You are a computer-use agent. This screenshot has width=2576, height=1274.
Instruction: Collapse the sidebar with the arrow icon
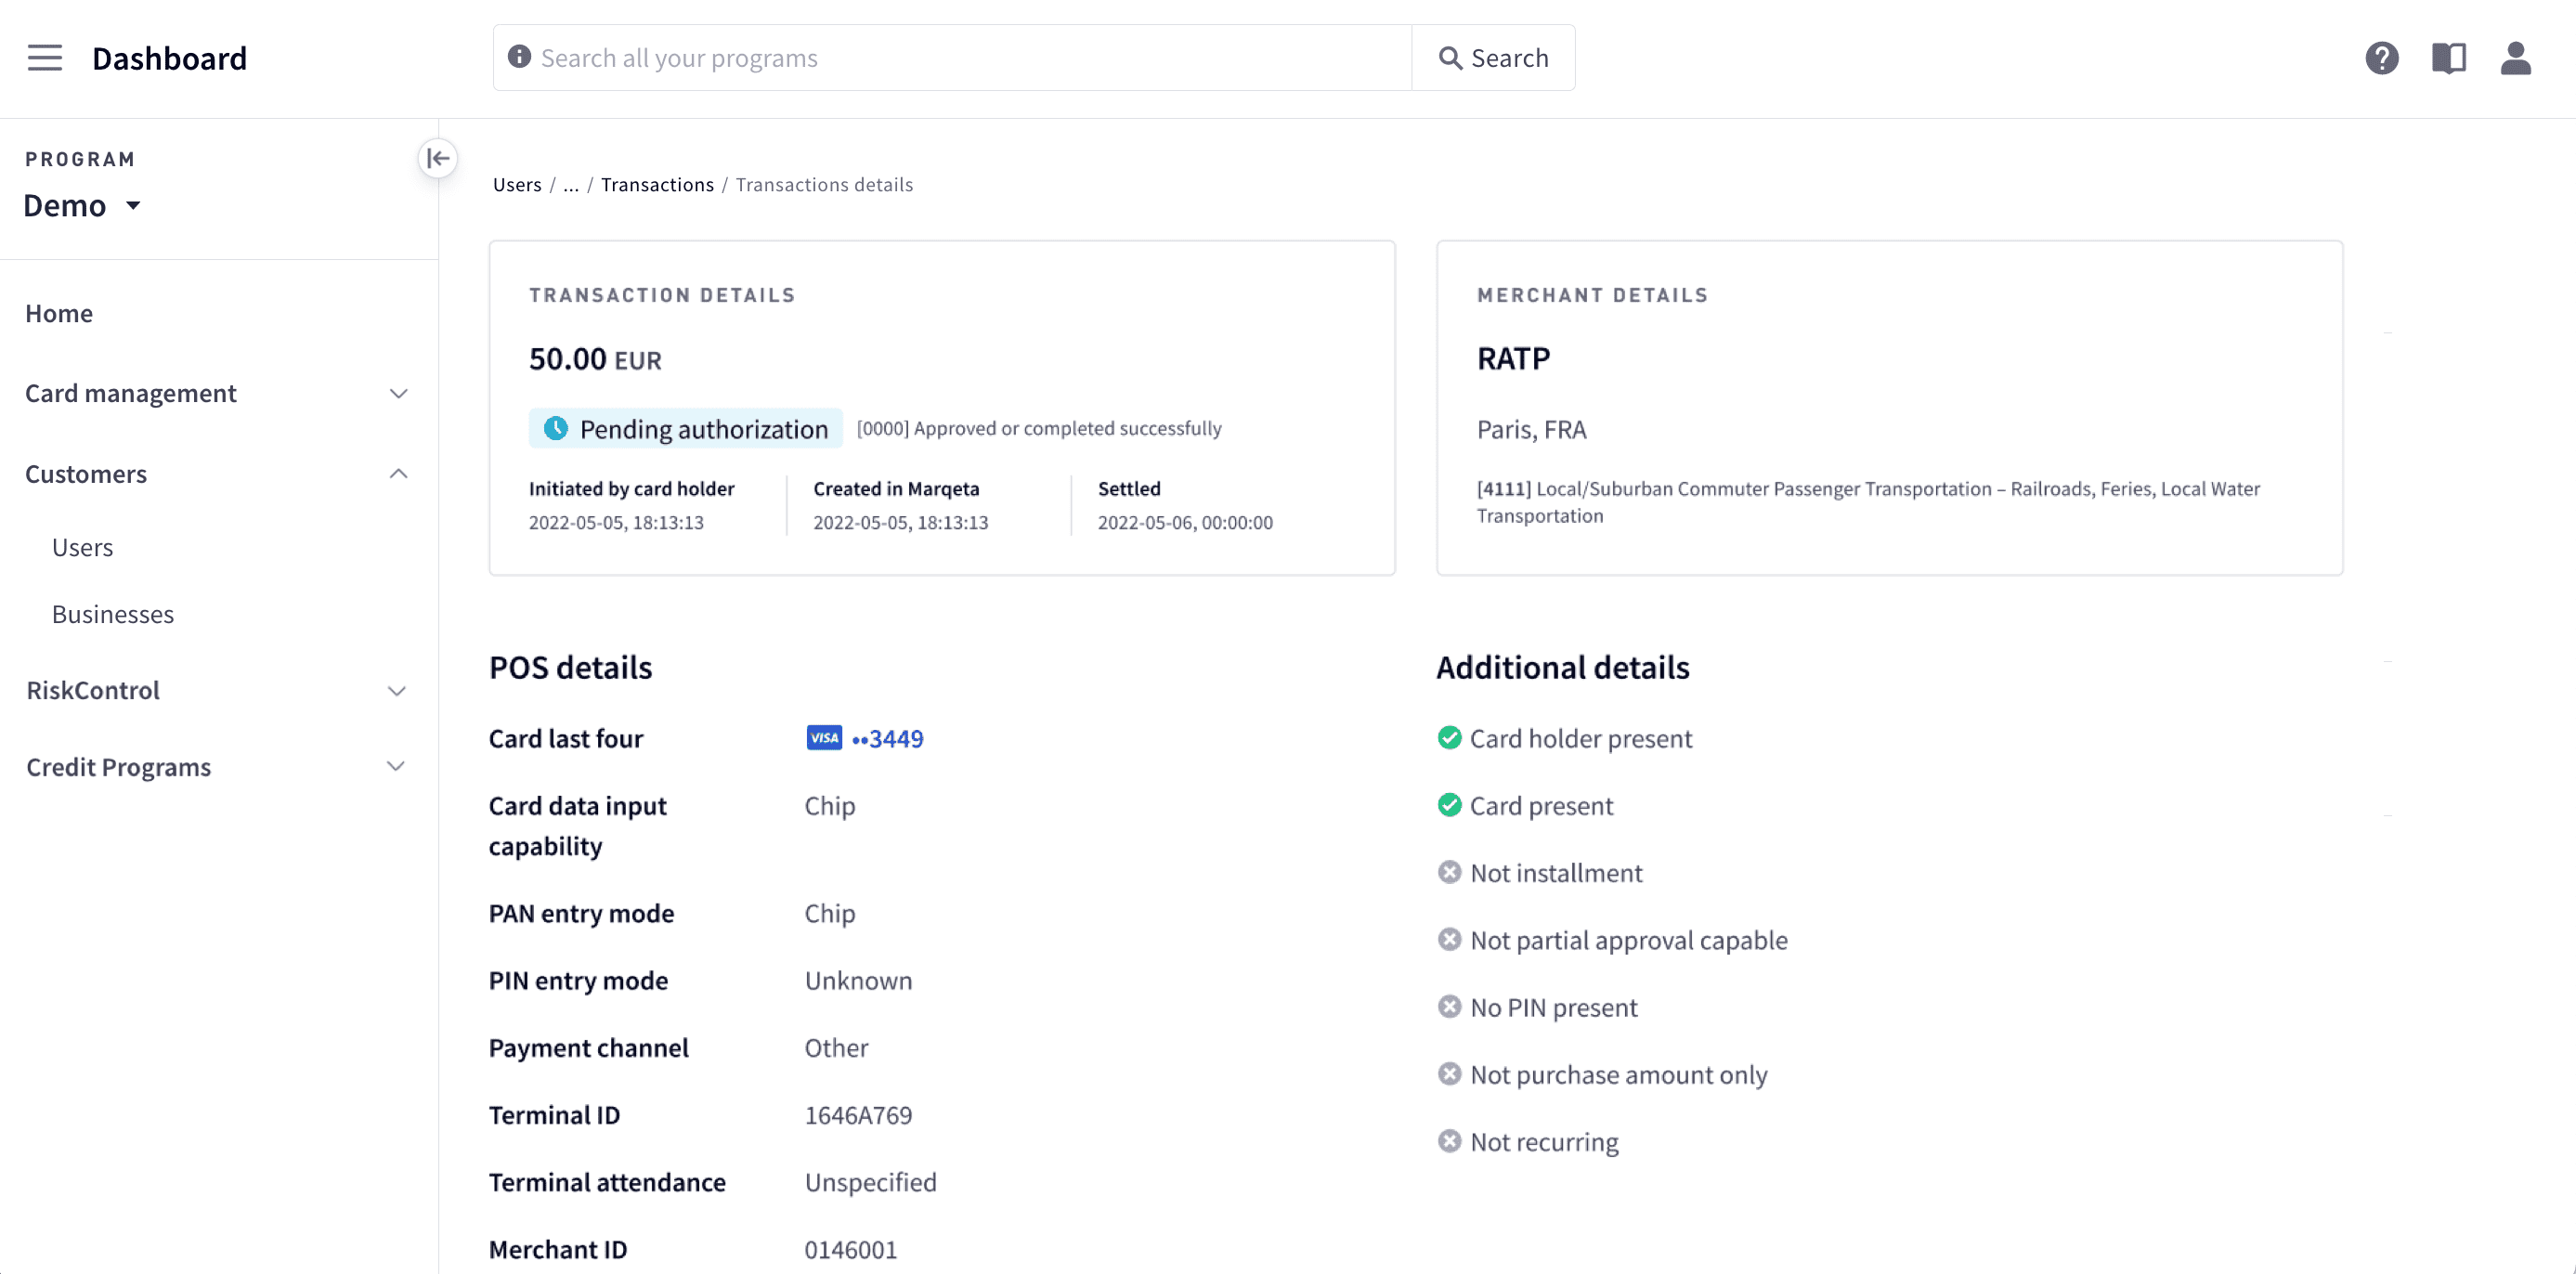[437, 158]
